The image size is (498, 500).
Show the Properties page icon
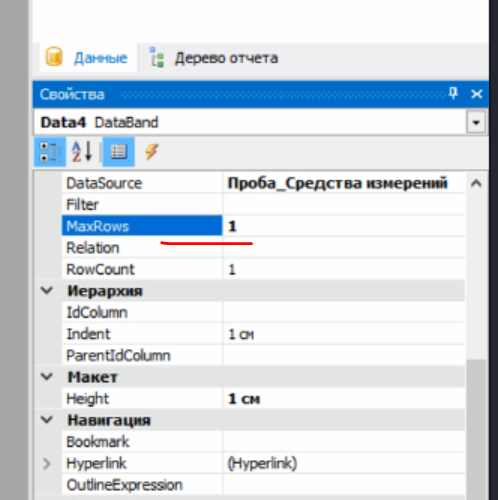[x=119, y=152]
